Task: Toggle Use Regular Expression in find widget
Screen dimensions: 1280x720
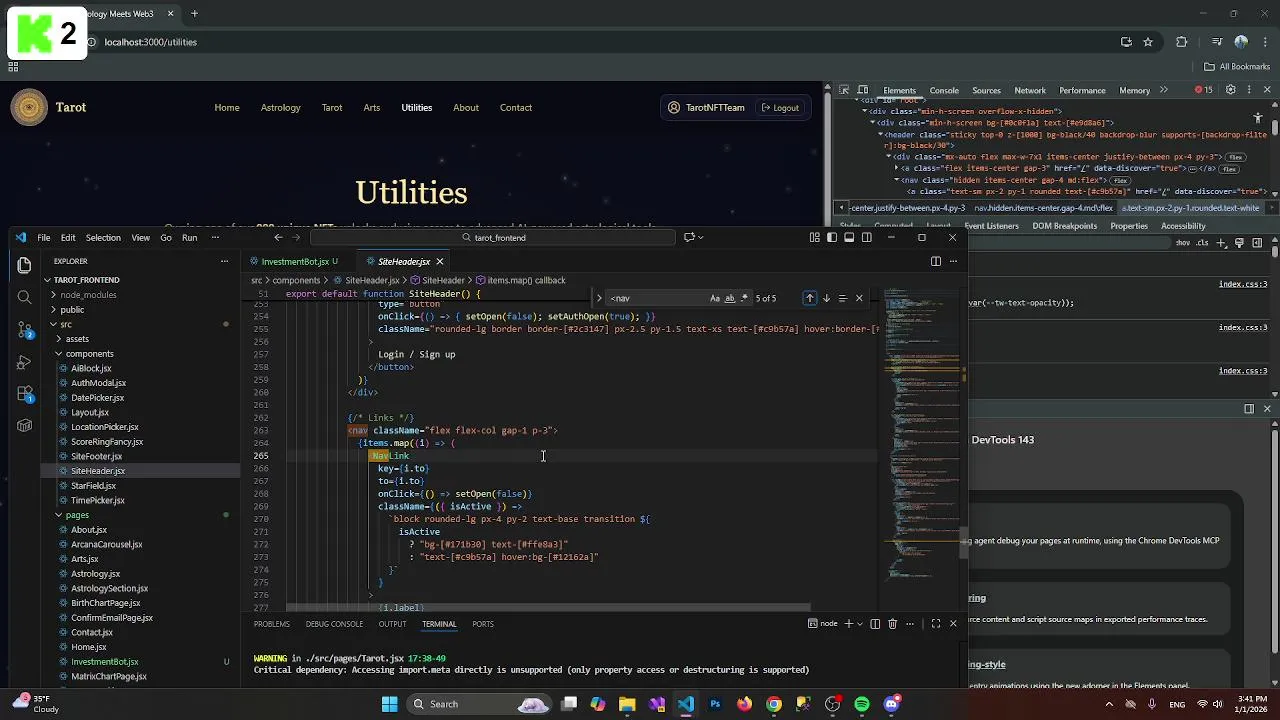Action: tap(744, 298)
